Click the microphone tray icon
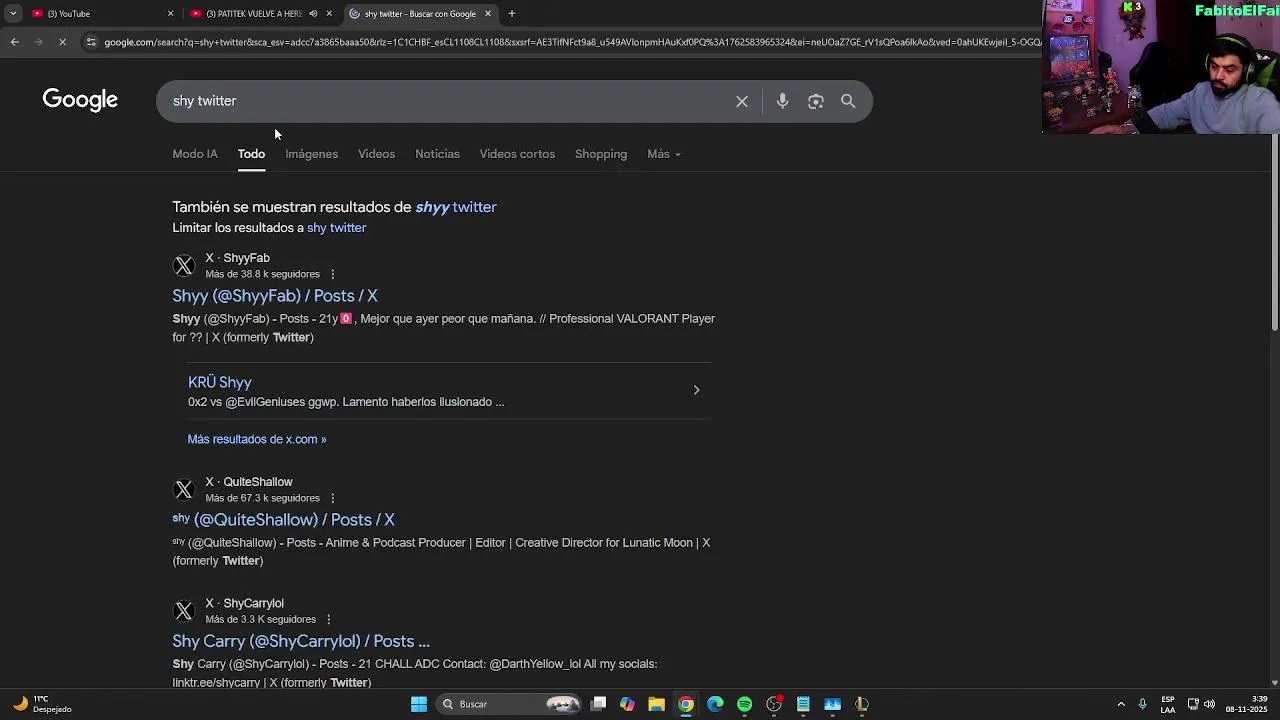The height and width of the screenshot is (720, 1280). [x=1142, y=704]
